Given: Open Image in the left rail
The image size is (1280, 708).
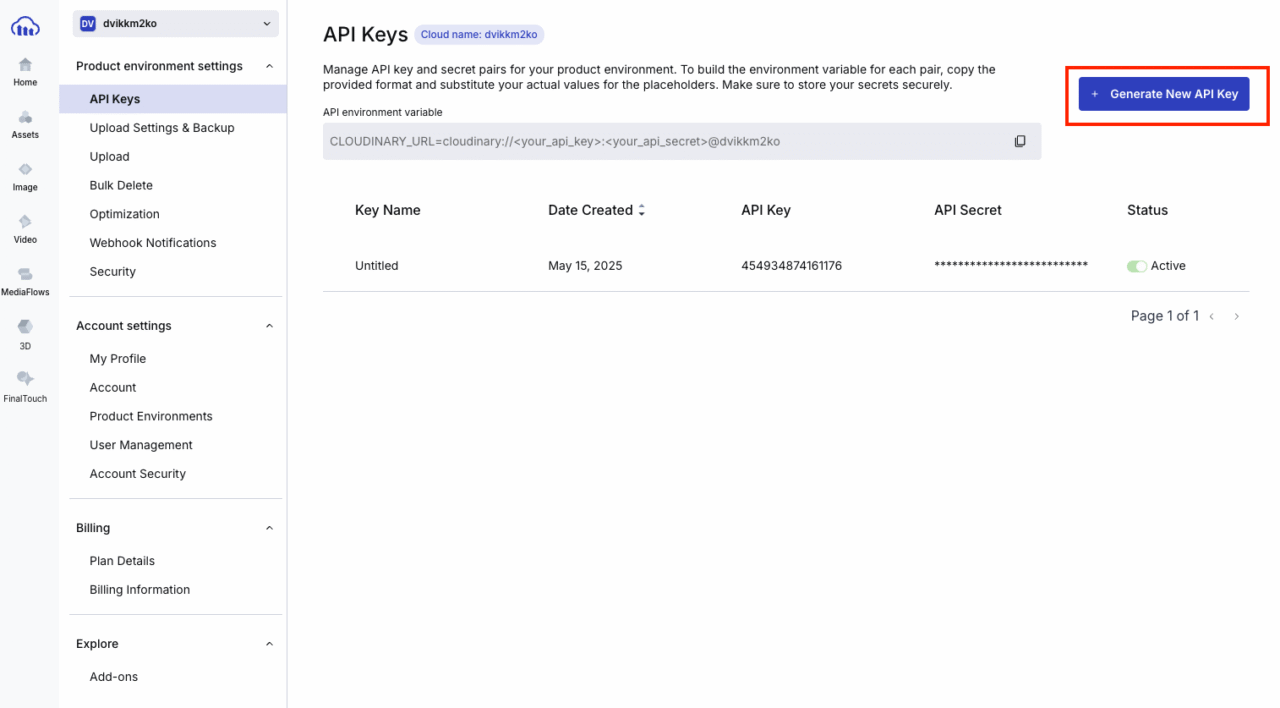Looking at the screenshot, I should pyautogui.click(x=25, y=177).
